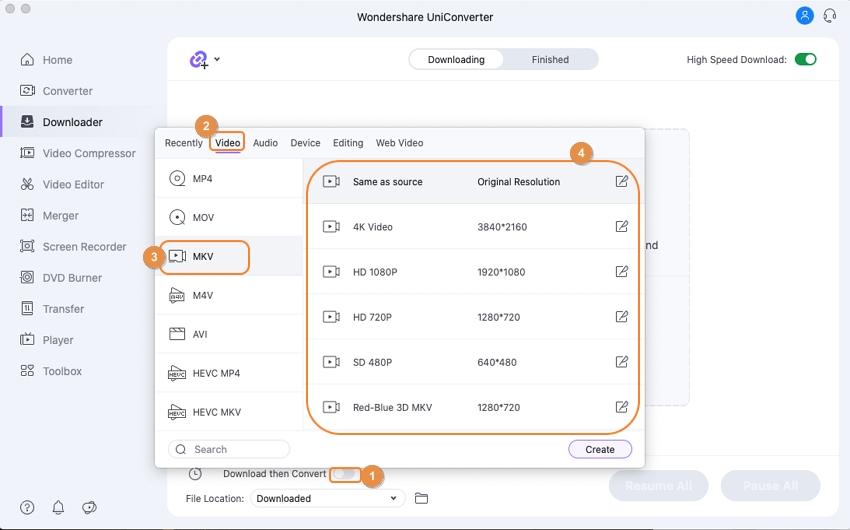Image resolution: width=850 pixels, height=530 pixels.
Task: Select the Red-Blue 3D MKV preset row
Action: click(474, 407)
